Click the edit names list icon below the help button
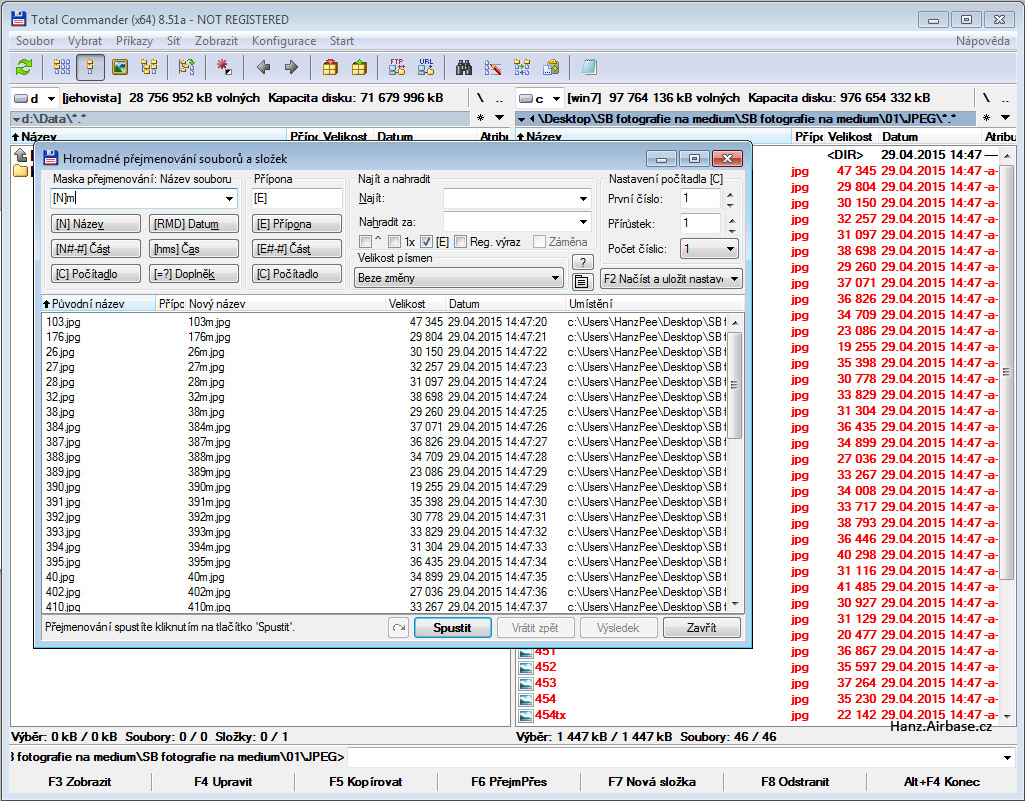This screenshot has width=1025, height=801. [582, 282]
